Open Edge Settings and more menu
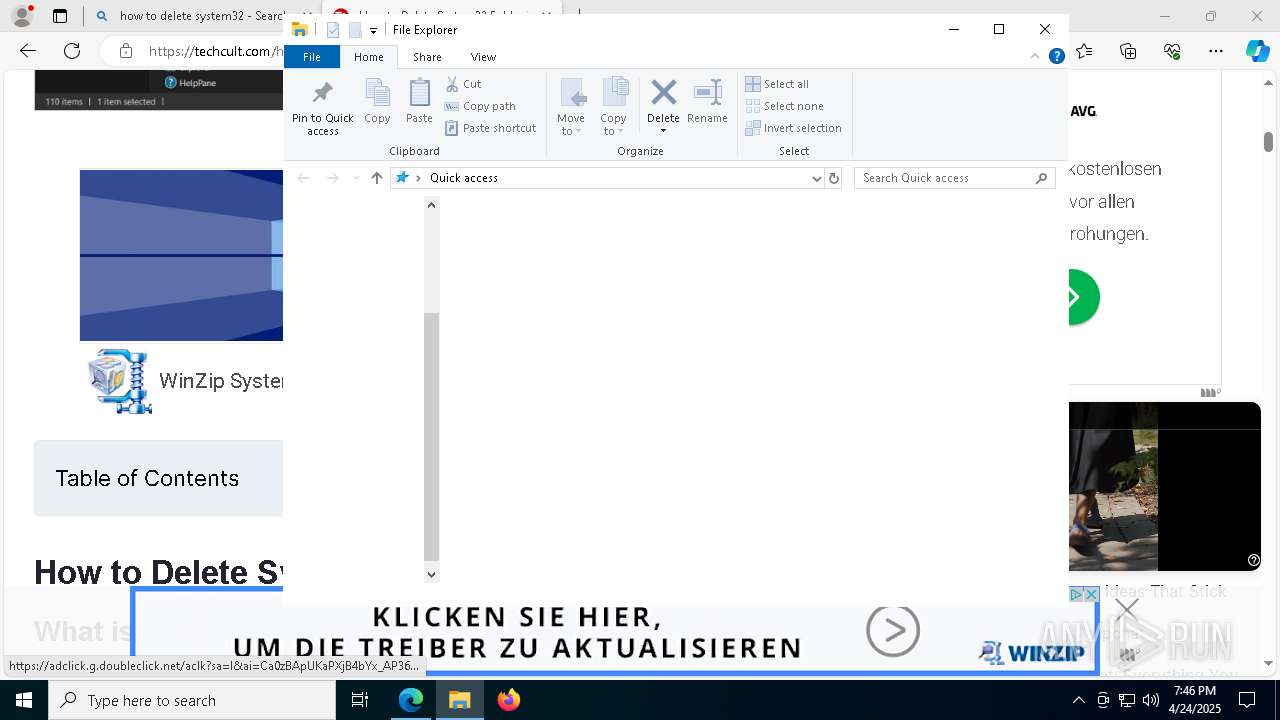Viewport: 1280px width, 720px height. click(1215, 51)
